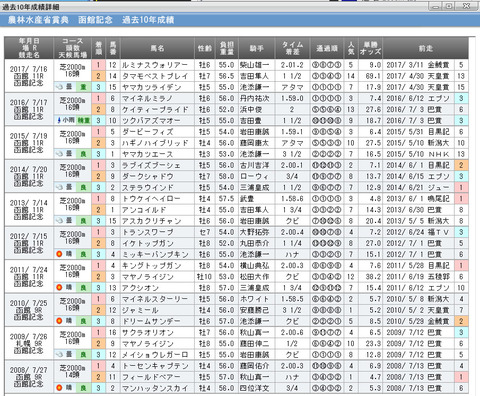This screenshot has width=480, height=396.
Task: Click horse name ステラウインド
Action: [x=148, y=187]
